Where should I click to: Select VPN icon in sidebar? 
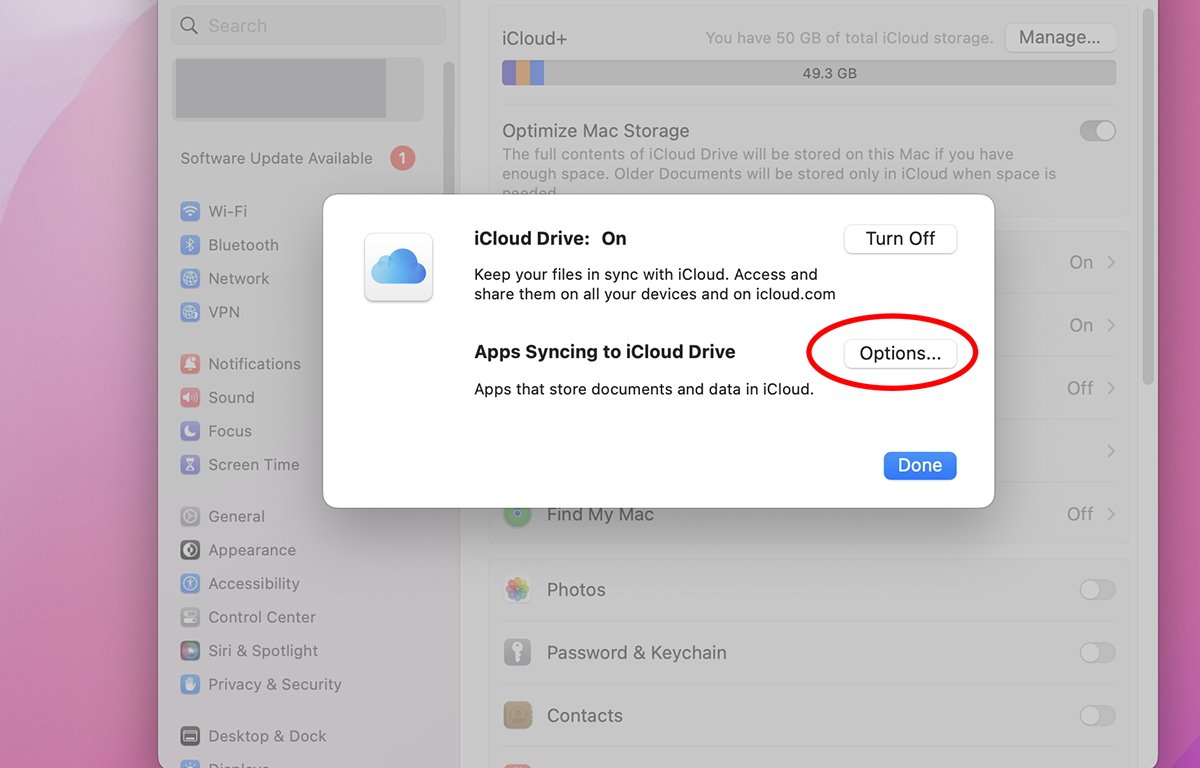tap(190, 312)
